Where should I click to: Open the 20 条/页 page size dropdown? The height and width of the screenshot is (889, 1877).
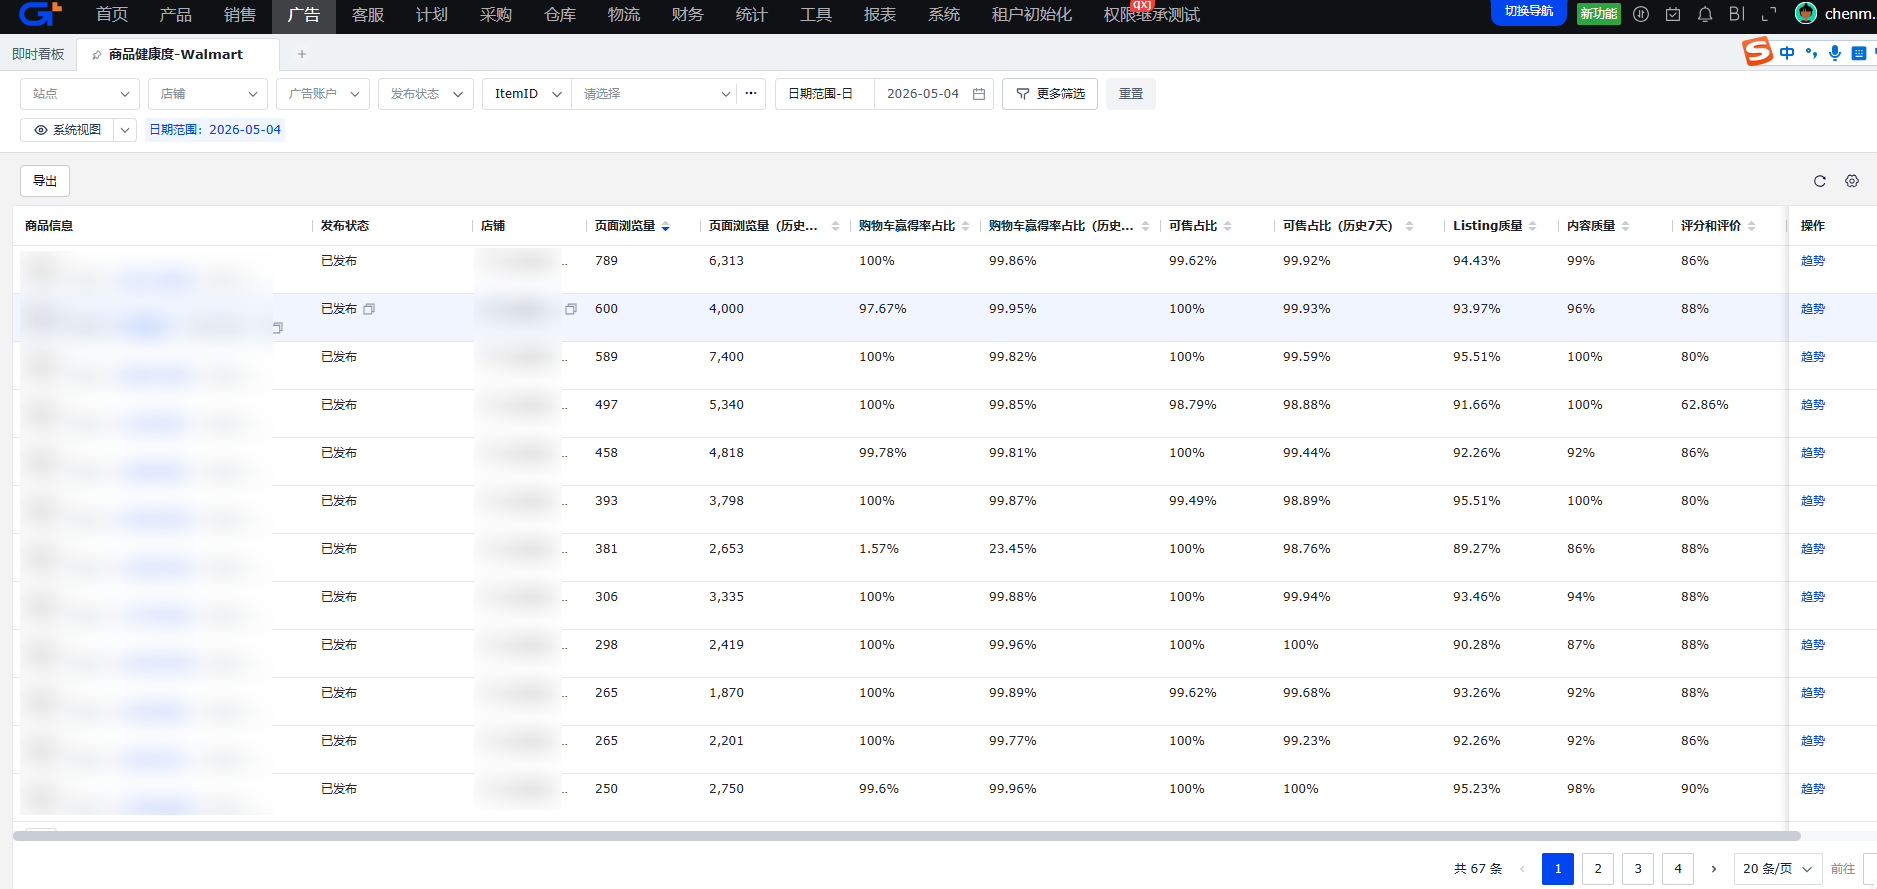point(1778,869)
